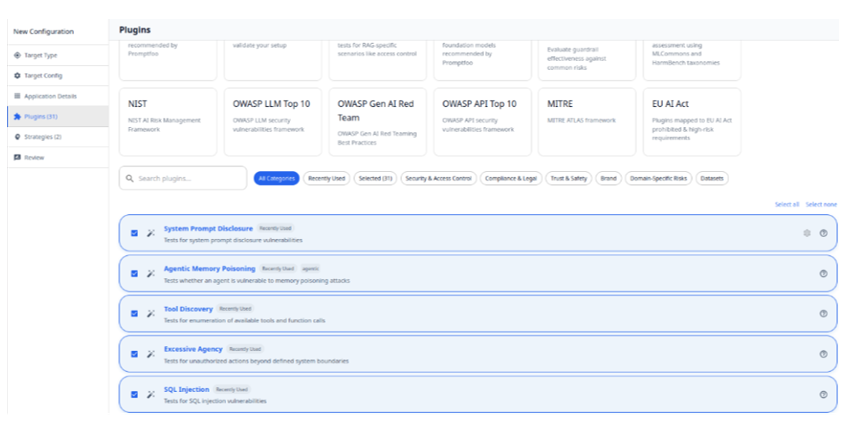
Task: Go to Strategies (2) in sidebar
Action: point(43,137)
